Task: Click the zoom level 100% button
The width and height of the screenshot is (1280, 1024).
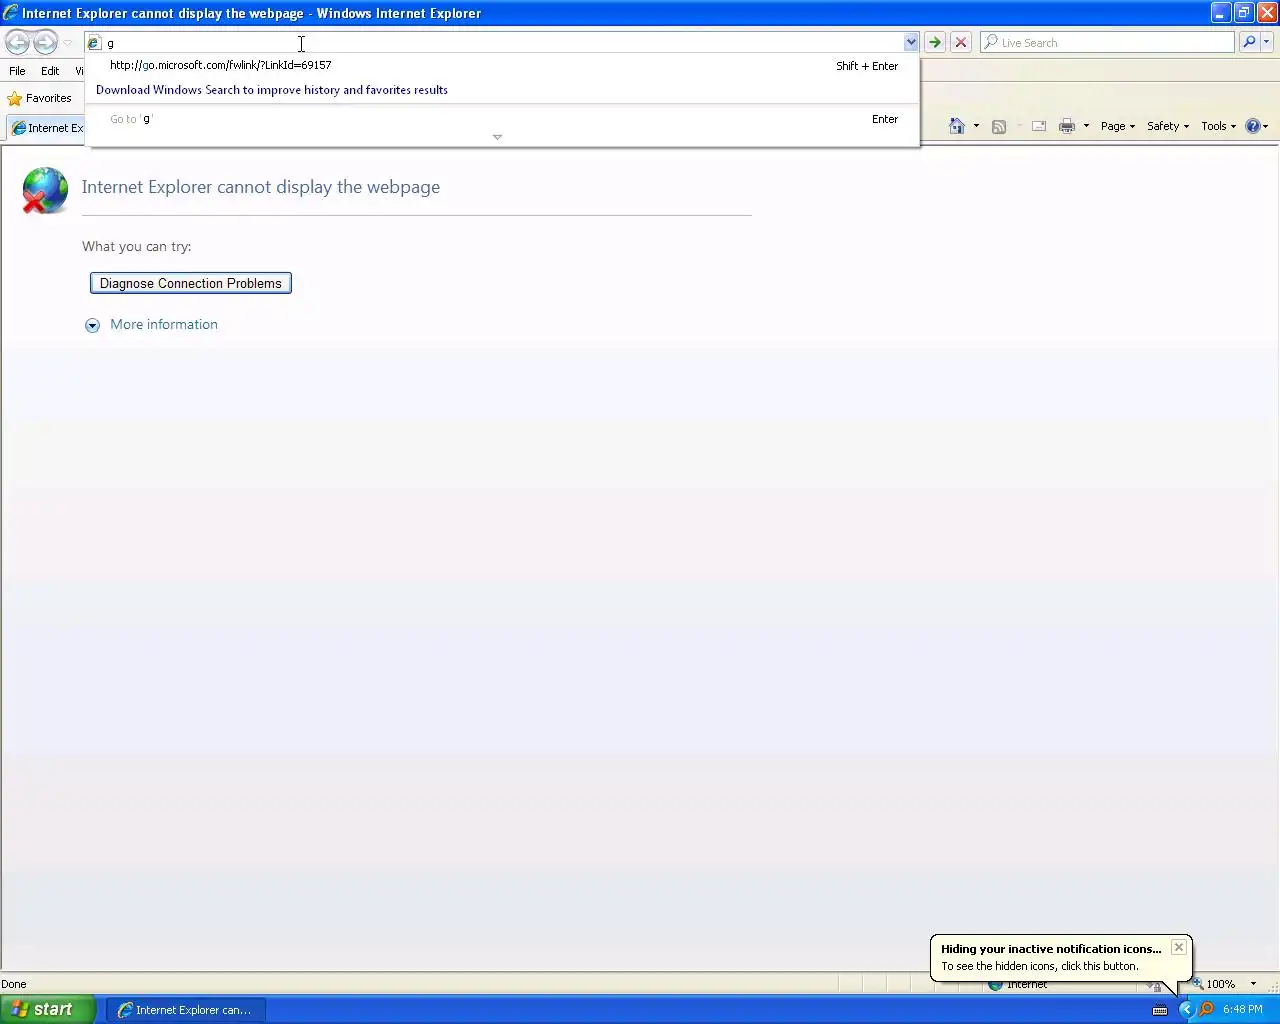Action: click(1214, 984)
